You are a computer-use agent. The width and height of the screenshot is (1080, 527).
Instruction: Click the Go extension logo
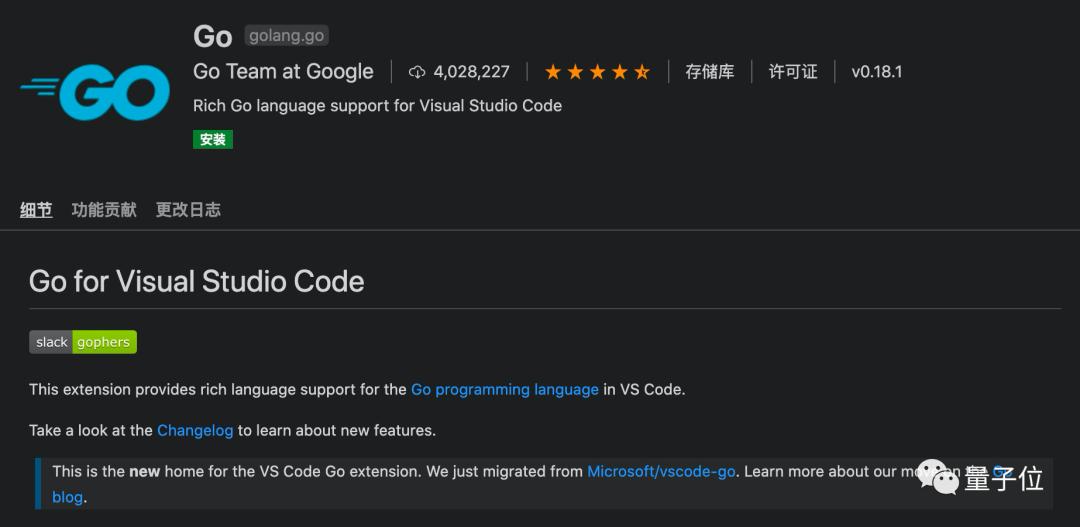coord(95,92)
